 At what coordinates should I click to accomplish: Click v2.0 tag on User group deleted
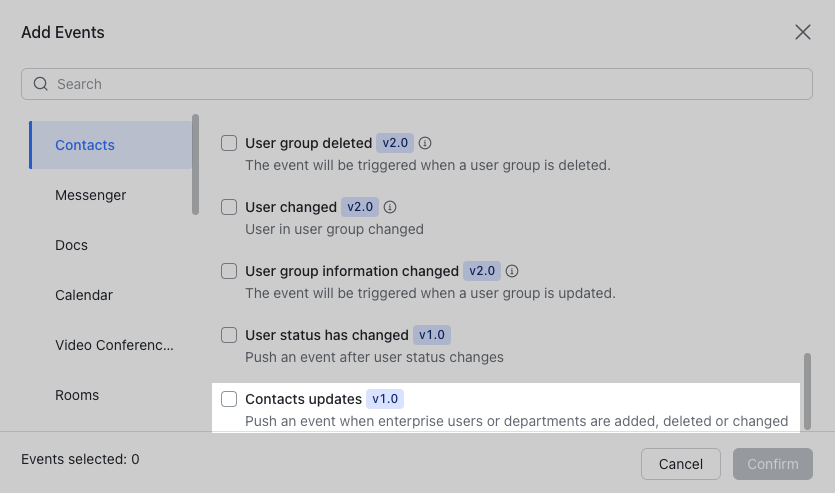click(395, 143)
